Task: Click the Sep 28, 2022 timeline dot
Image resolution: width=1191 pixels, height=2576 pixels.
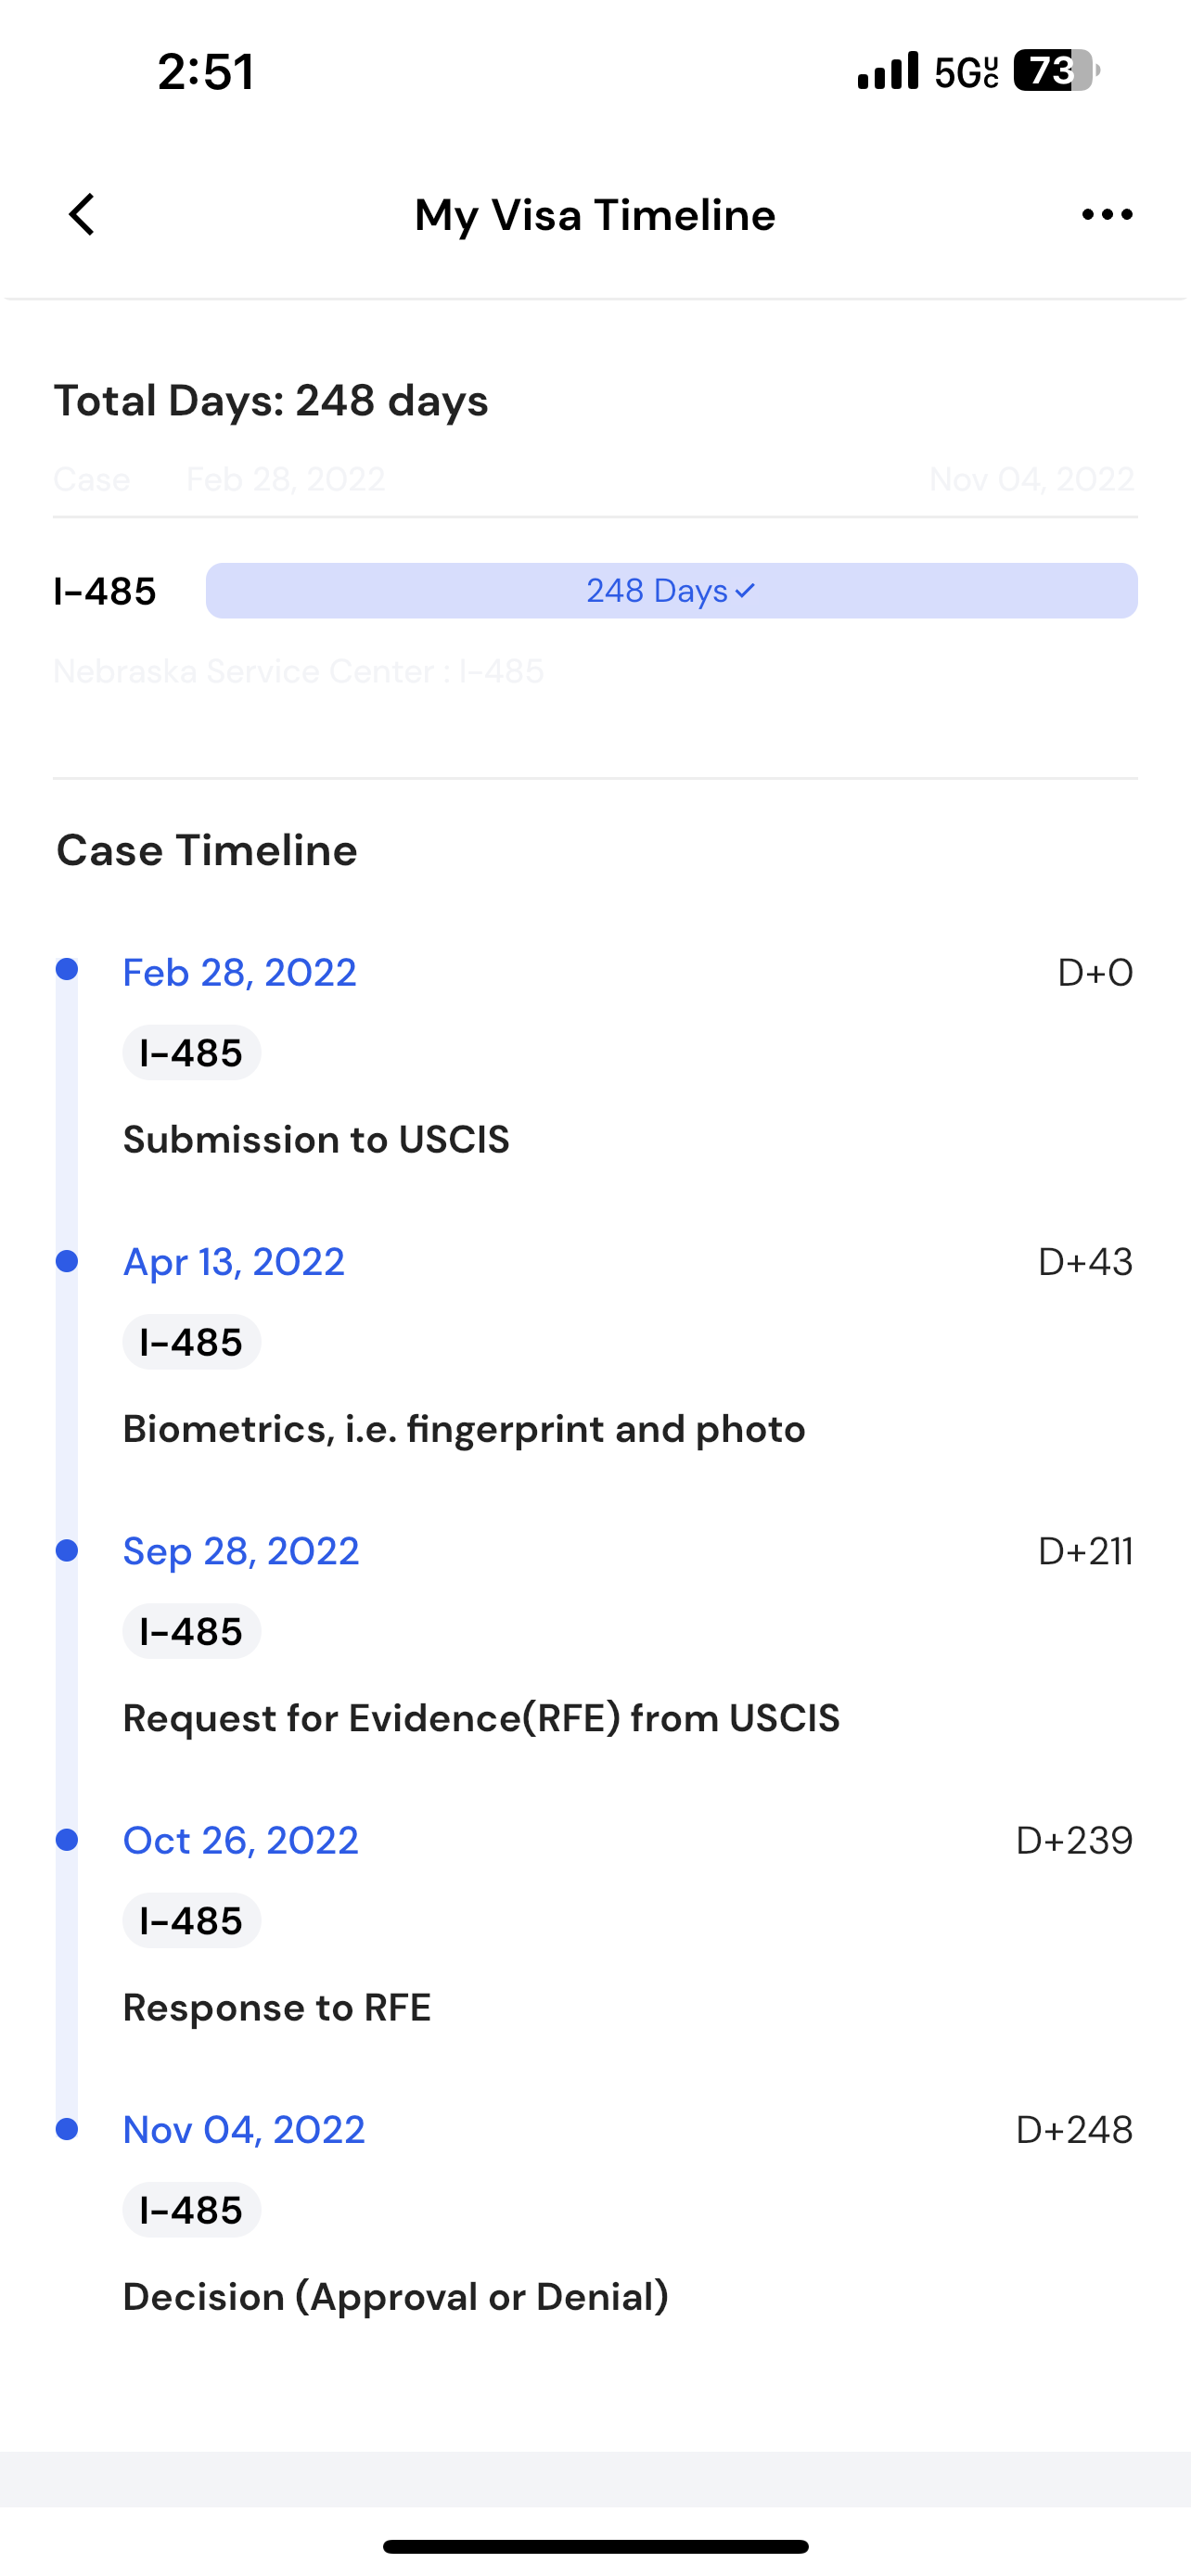Action: coord(67,1550)
